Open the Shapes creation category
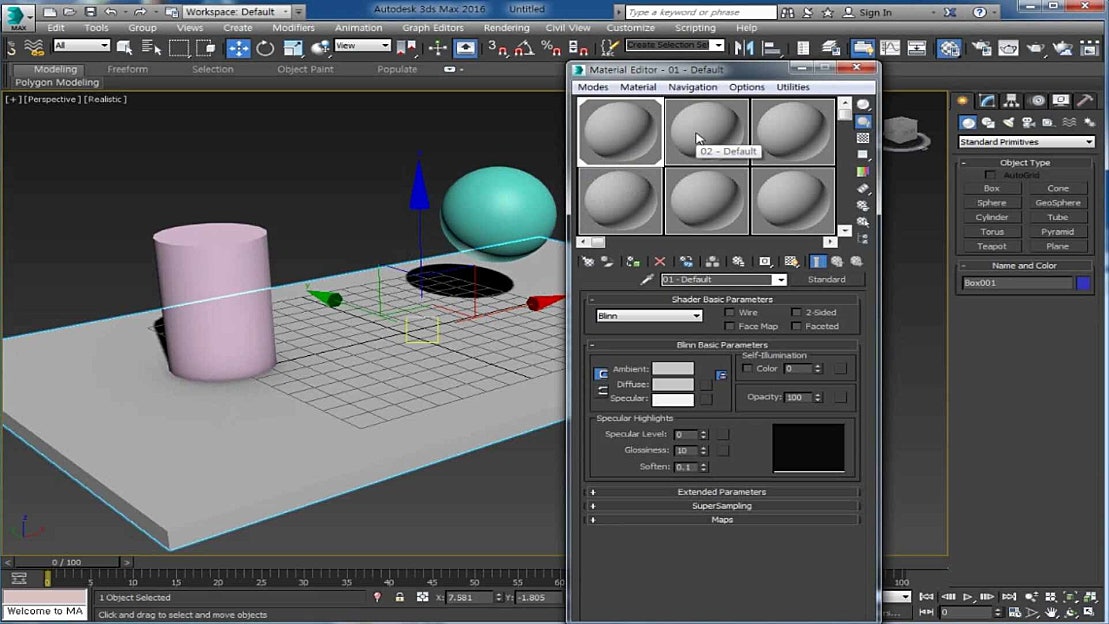This screenshot has height=624, width=1109. [x=988, y=121]
